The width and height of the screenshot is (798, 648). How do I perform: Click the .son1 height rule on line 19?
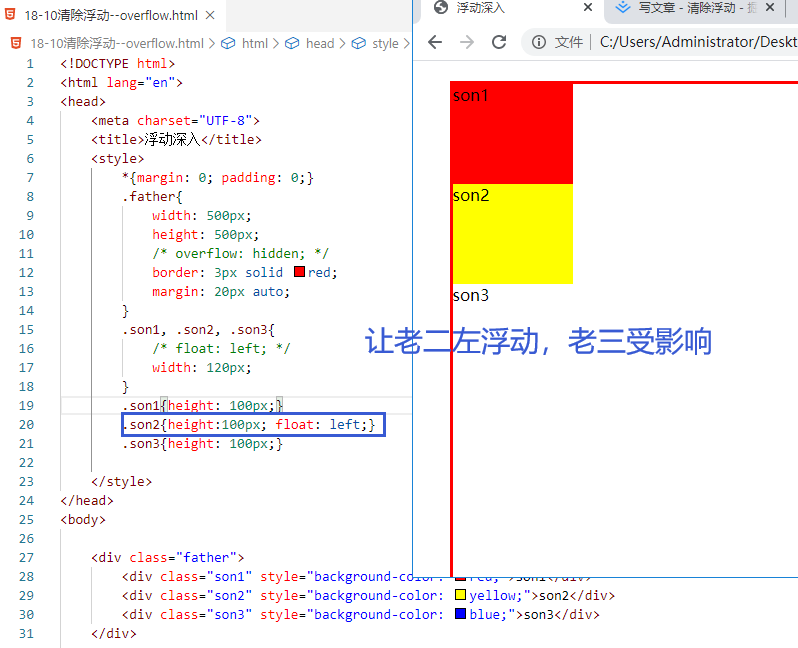[x=202, y=406]
